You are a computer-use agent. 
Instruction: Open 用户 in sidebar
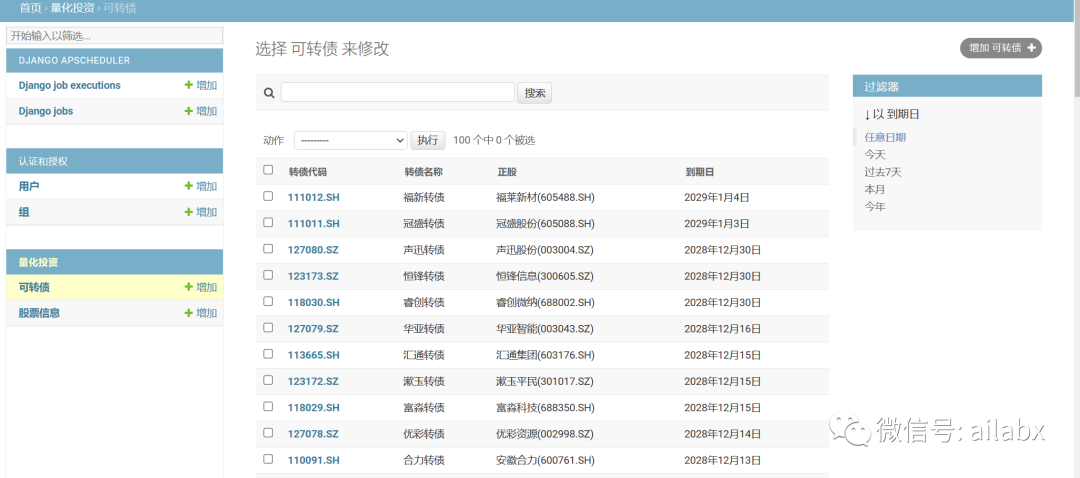coord(29,186)
